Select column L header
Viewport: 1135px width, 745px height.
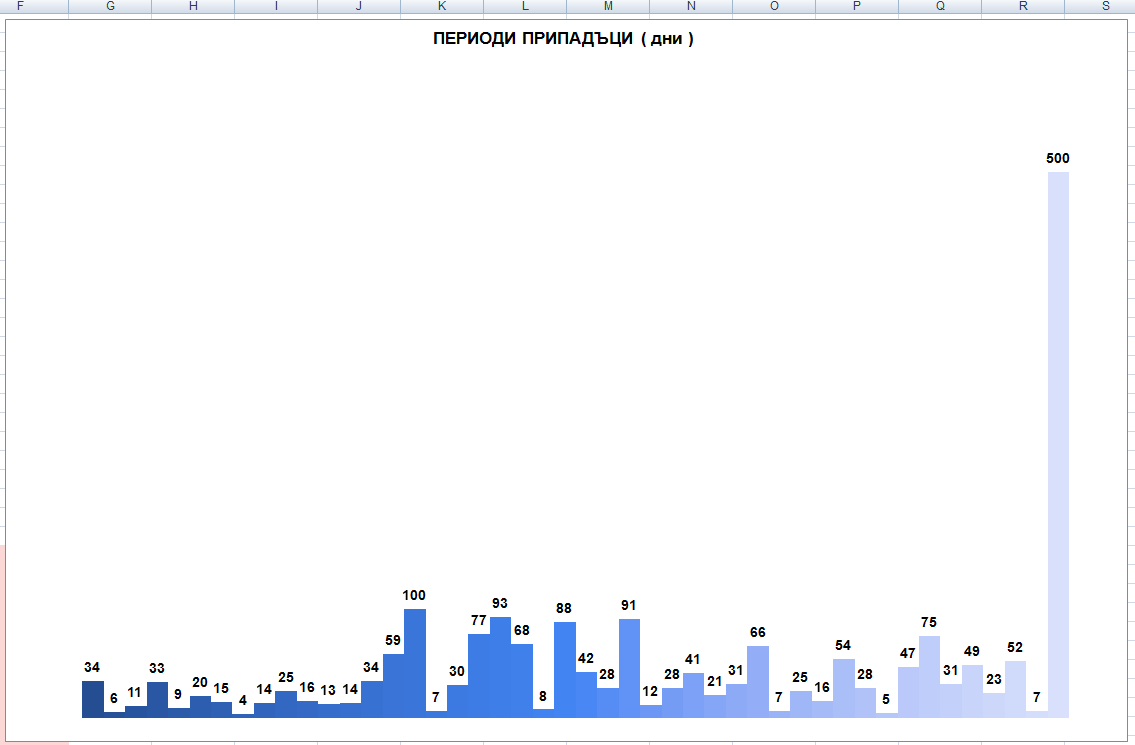pyautogui.click(x=525, y=6)
